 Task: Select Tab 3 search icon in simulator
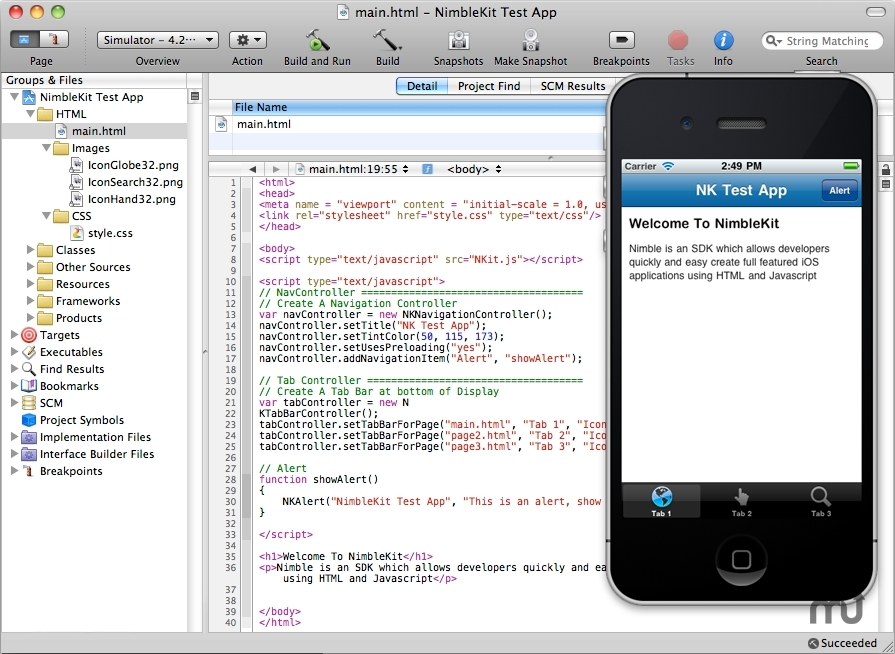820,498
